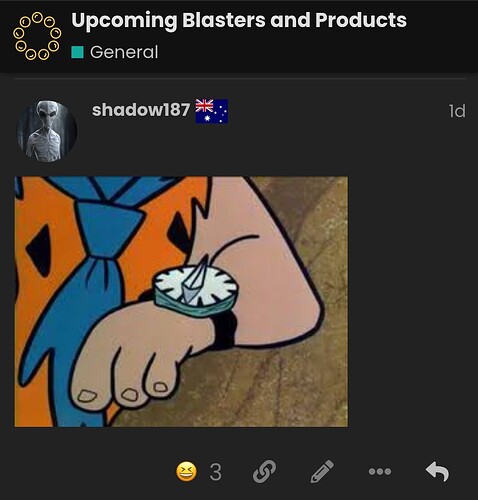478x500 pixels.
Task: Copy post link with chain icon
Action: pyautogui.click(x=264, y=471)
